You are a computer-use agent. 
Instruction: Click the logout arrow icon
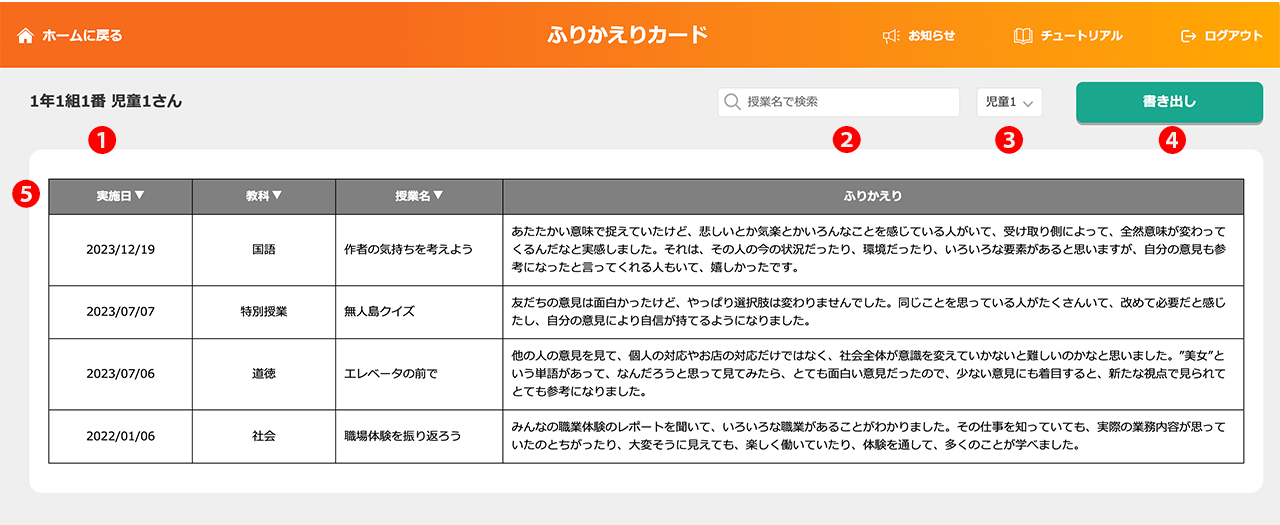(x=1188, y=36)
